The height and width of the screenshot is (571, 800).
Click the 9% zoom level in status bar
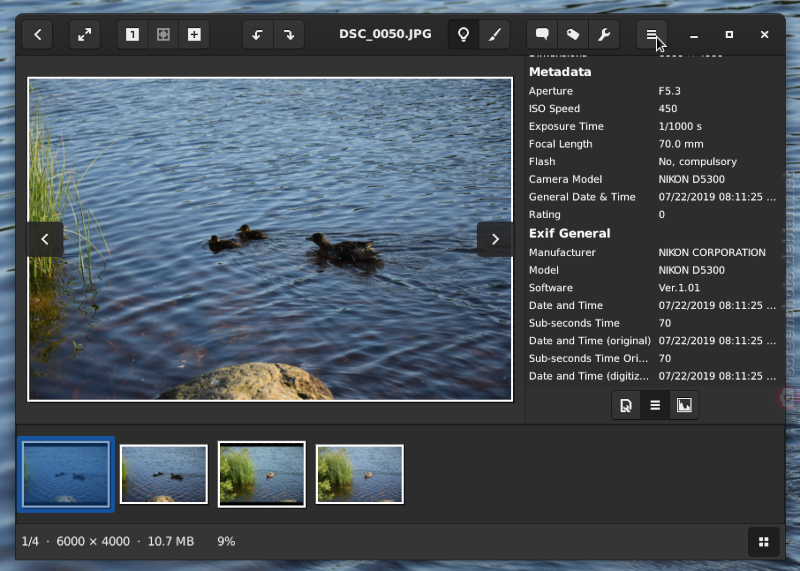click(x=226, y=541)
